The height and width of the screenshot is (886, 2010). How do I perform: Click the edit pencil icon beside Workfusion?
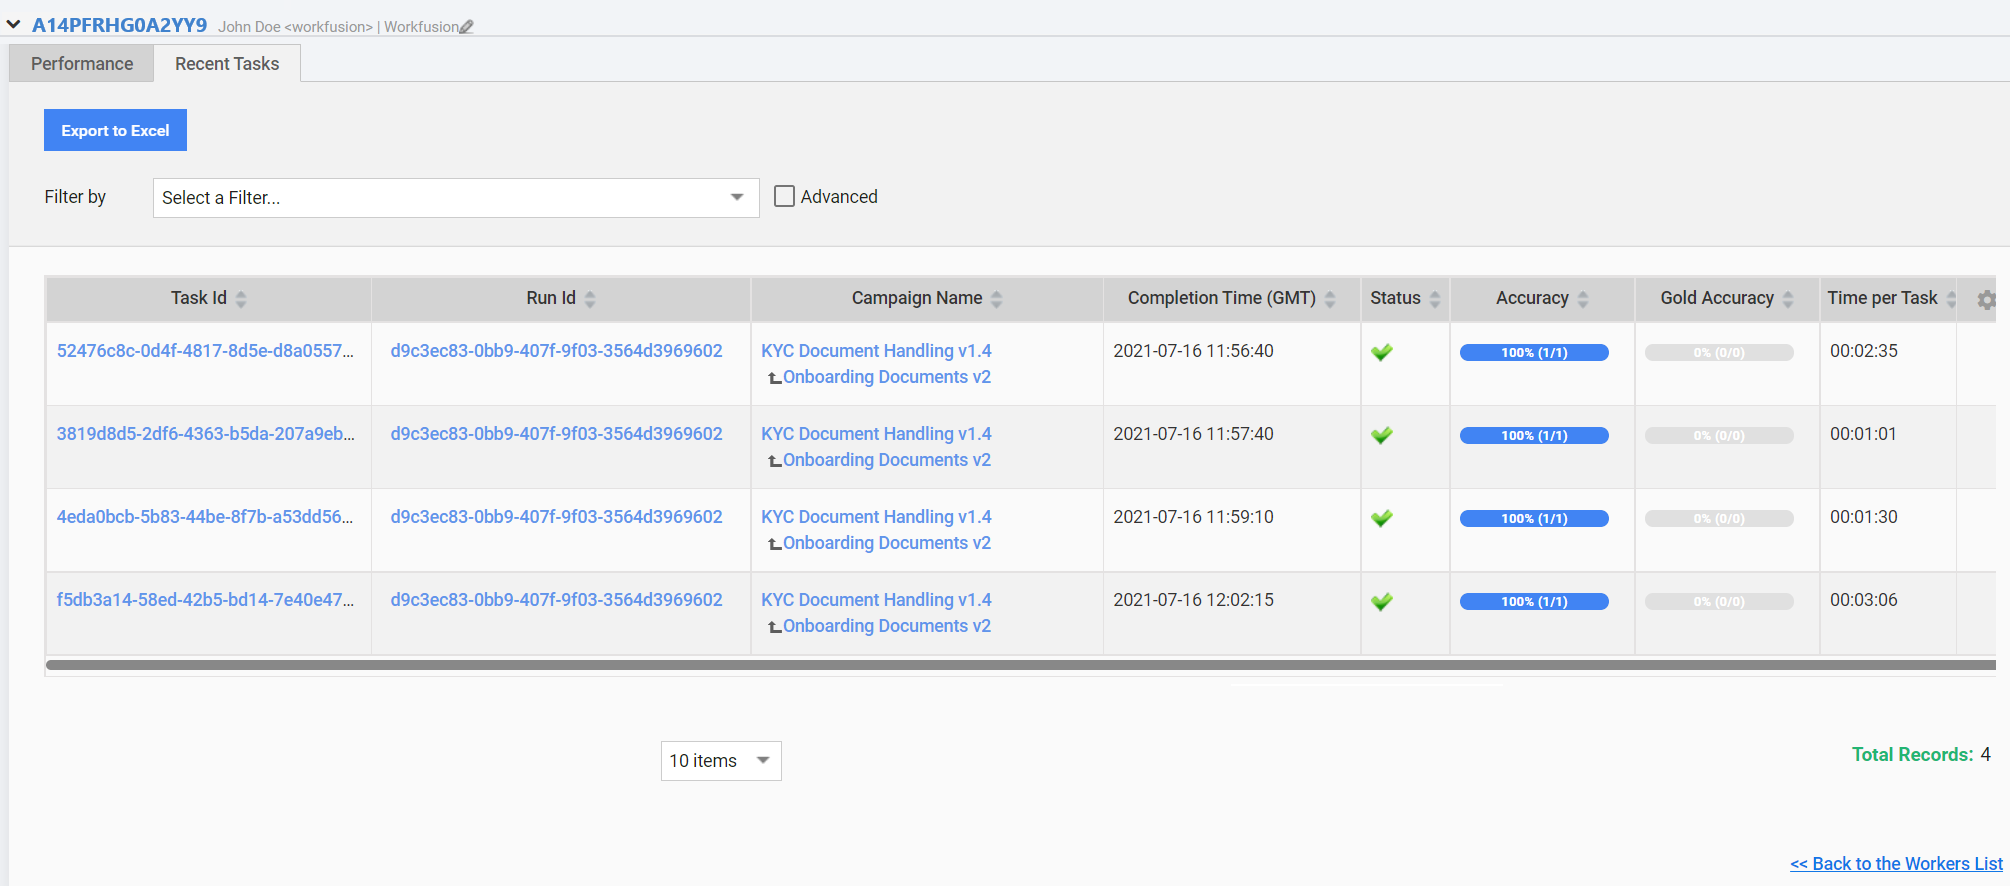pos(466,27)
